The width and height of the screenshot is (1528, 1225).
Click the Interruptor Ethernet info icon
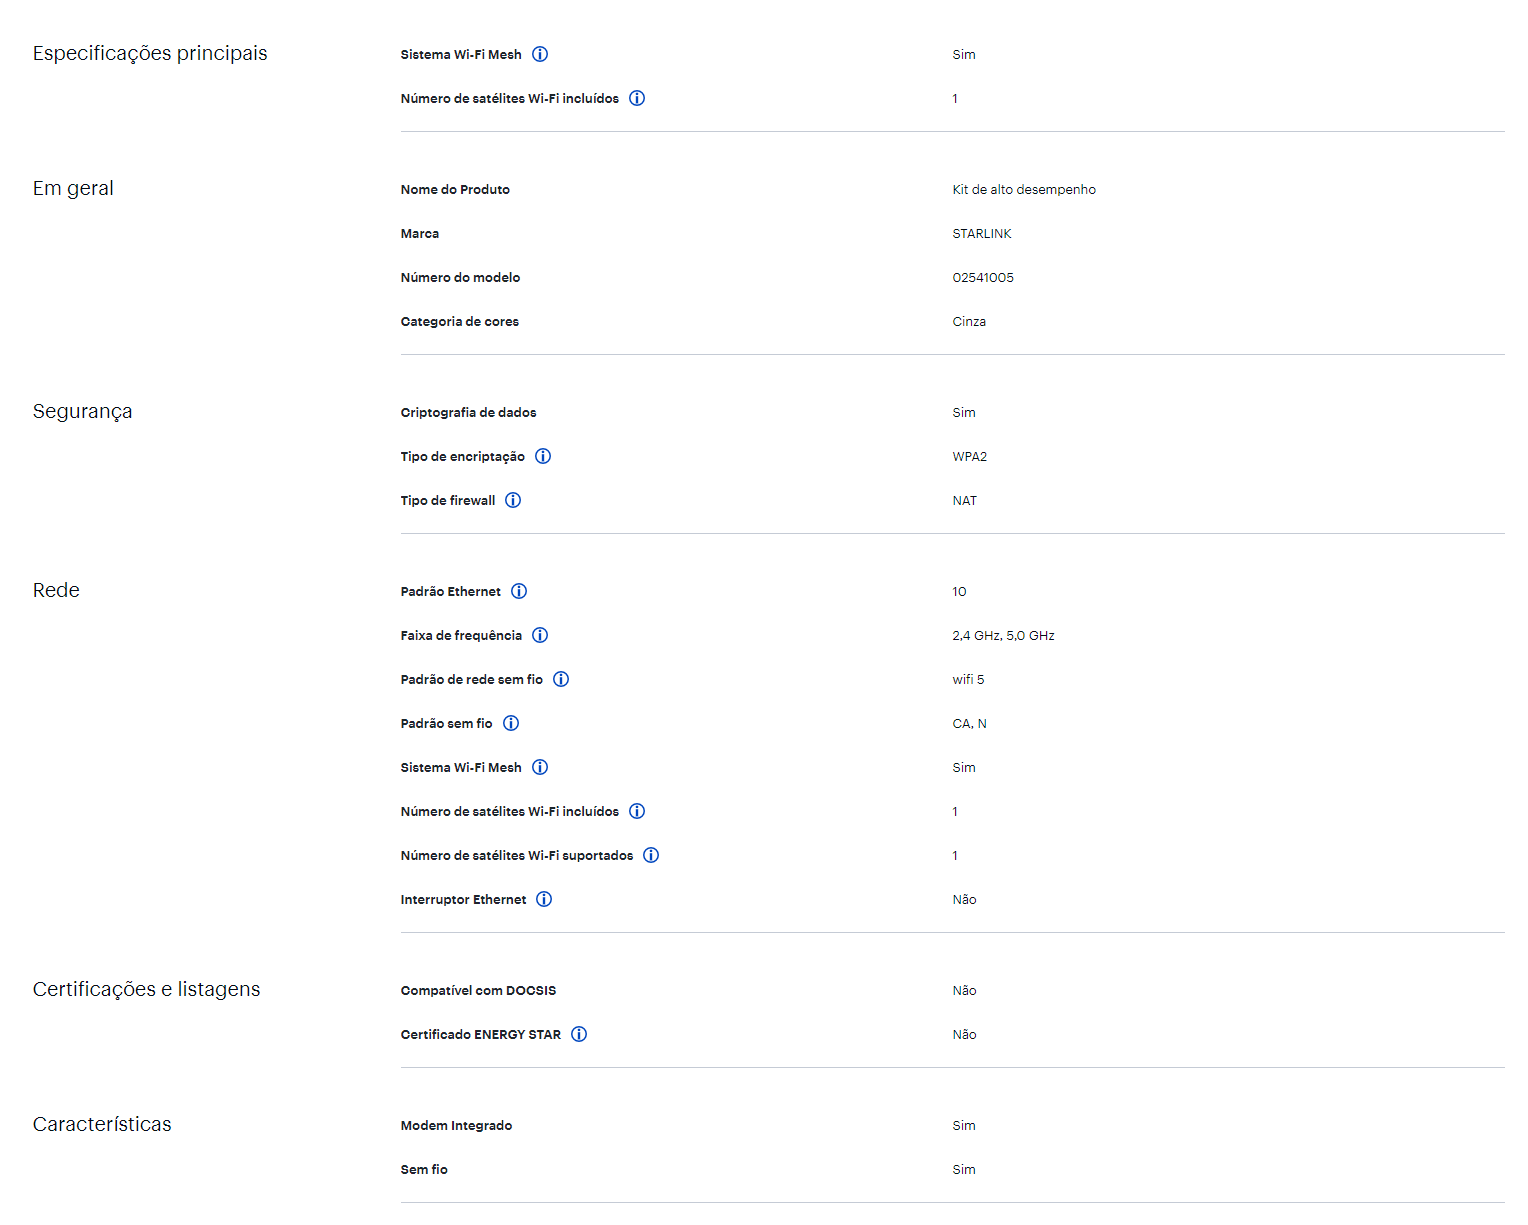544,899
